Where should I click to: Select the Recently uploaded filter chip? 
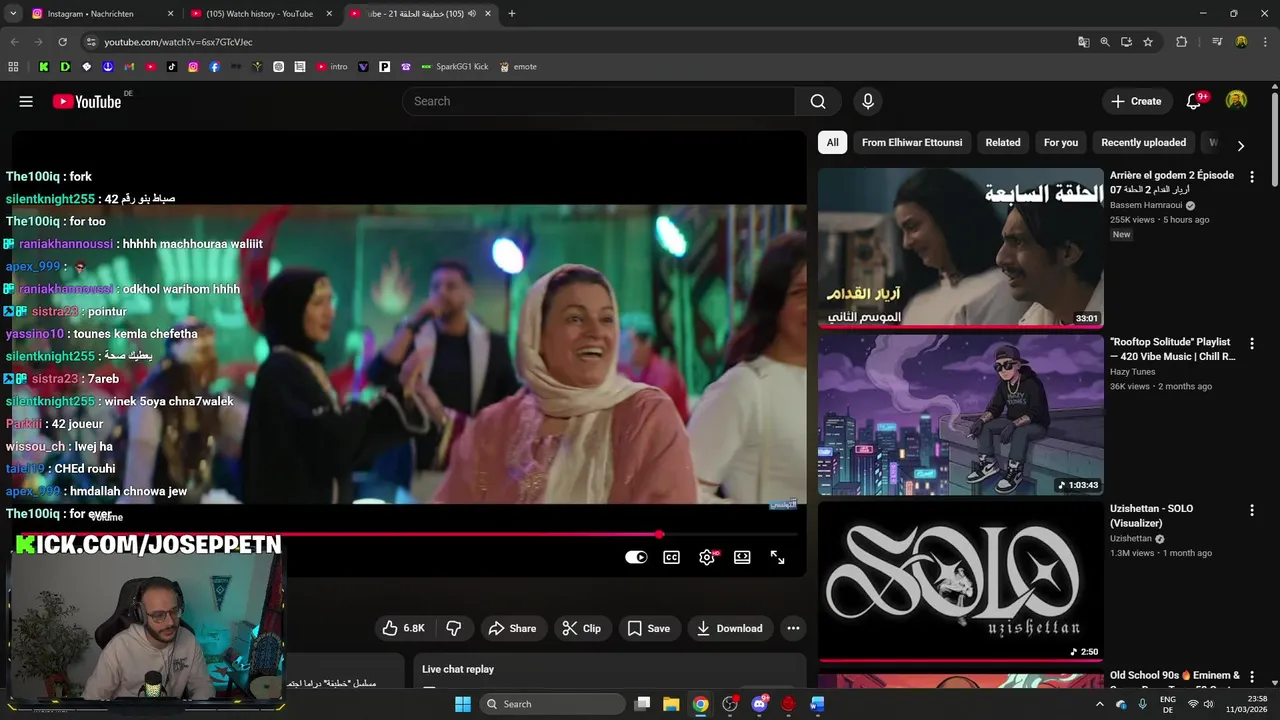click(1143, 142)
